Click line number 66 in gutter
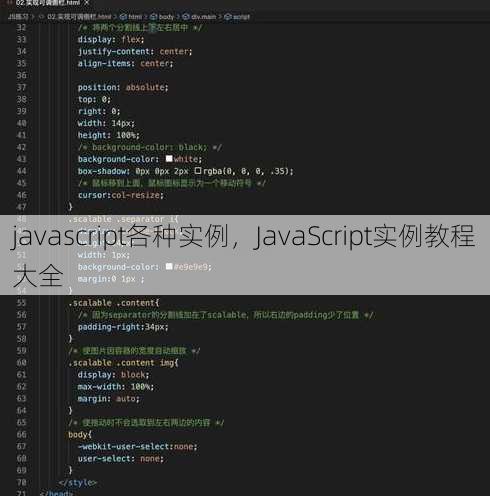The width and height of the screenshot is (490, 496). point(21,434)
